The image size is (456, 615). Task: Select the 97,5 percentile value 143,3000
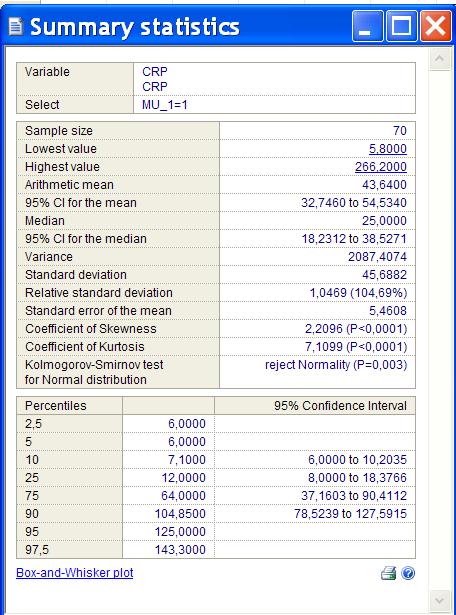click(x=180, y=549)
